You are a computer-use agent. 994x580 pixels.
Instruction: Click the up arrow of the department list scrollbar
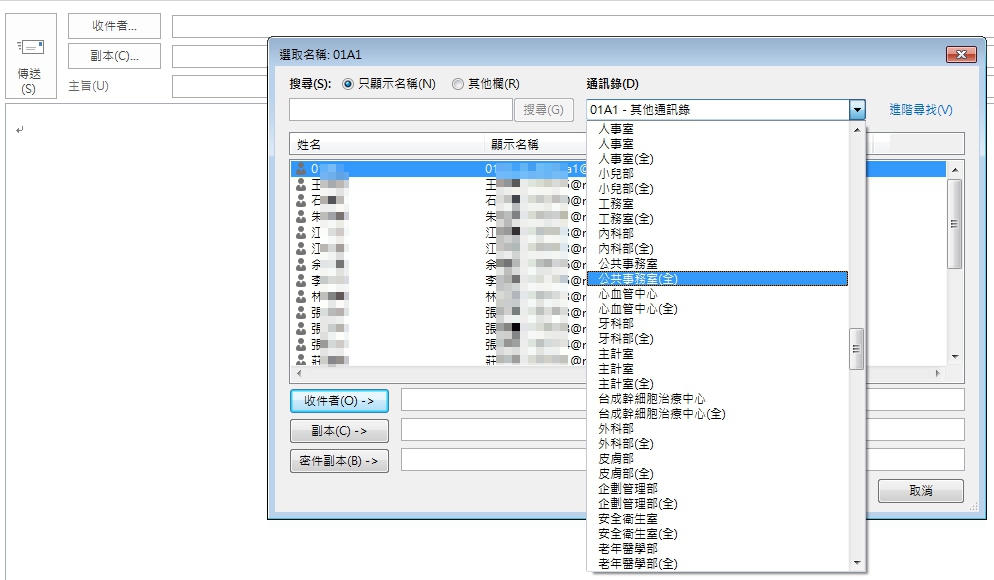point(857,129)
